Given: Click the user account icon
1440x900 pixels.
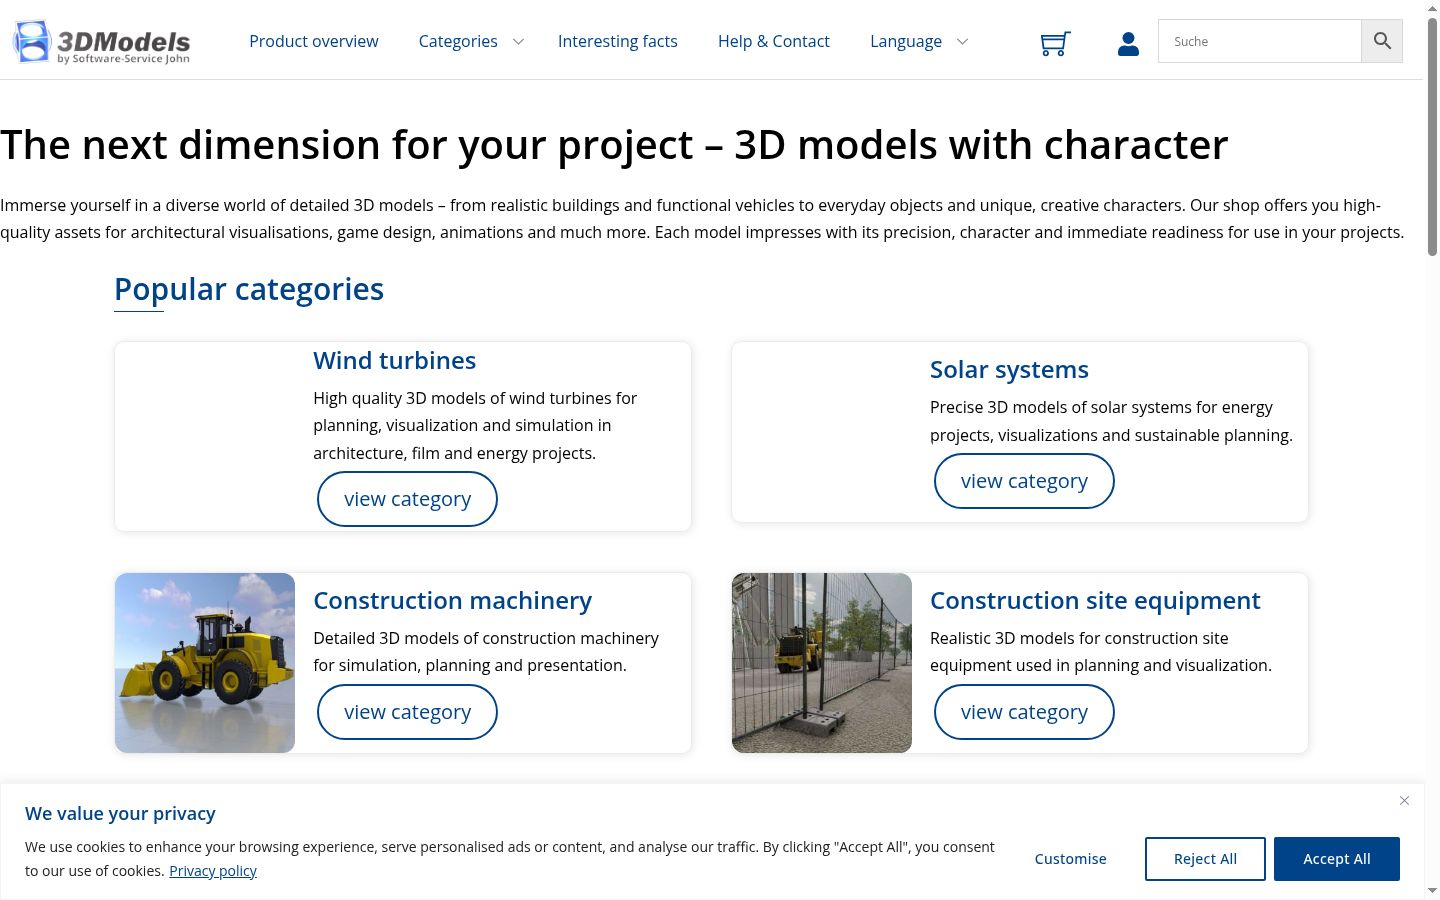Looking at the screenshot, I should pos(1128,43).
